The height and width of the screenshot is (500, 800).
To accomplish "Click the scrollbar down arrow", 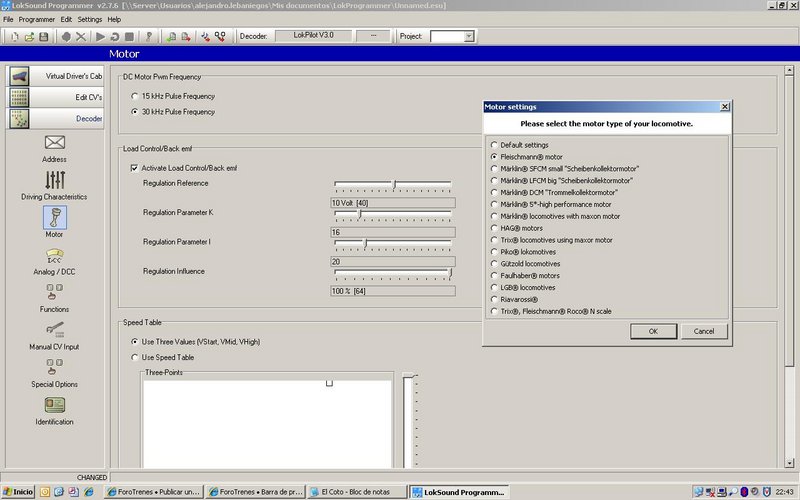I will point(789,463).
